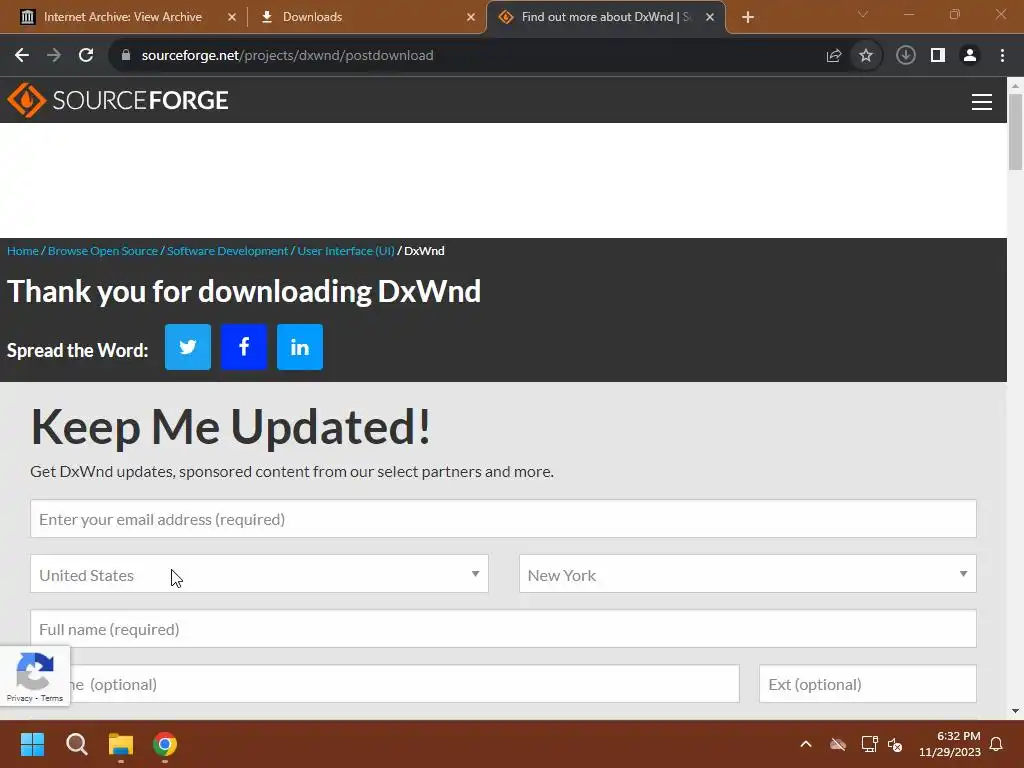1024x768 pixels.
Task: Open a new browser tab
Action: tap(748, 17)
